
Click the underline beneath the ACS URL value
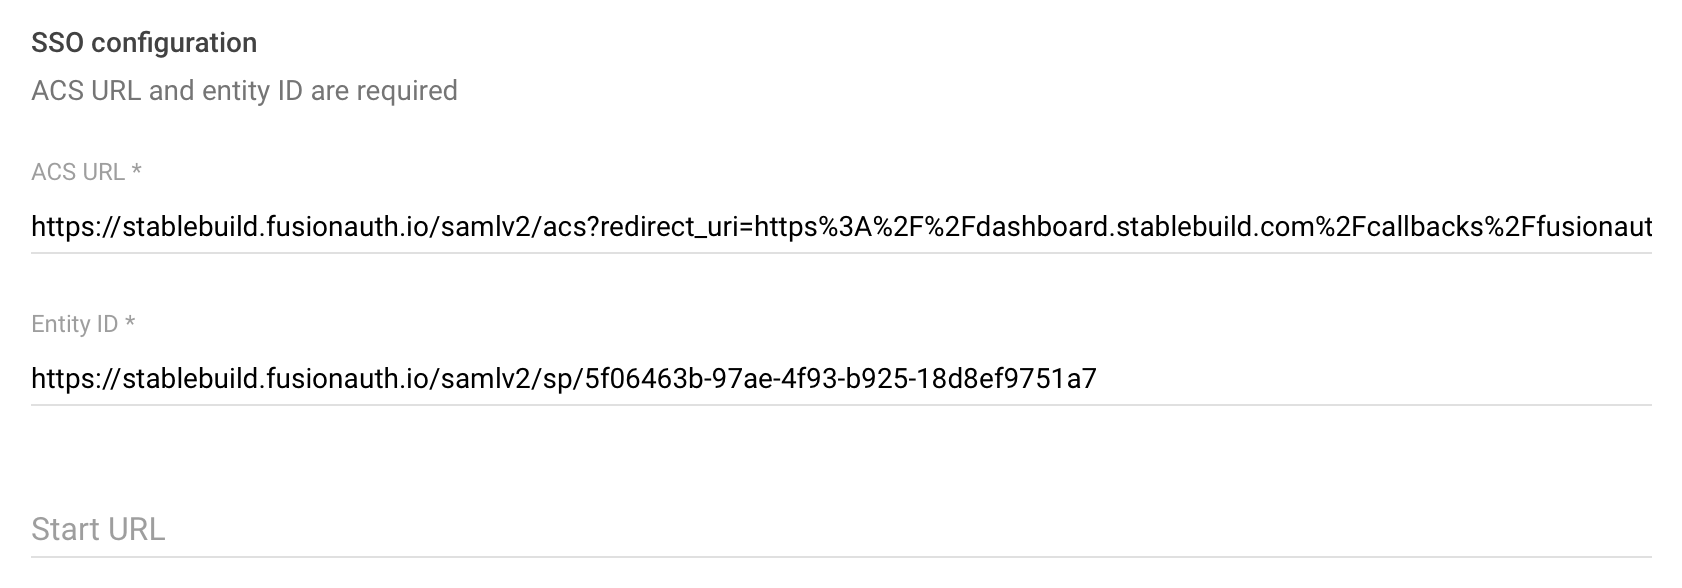click(x=840, y=252)
